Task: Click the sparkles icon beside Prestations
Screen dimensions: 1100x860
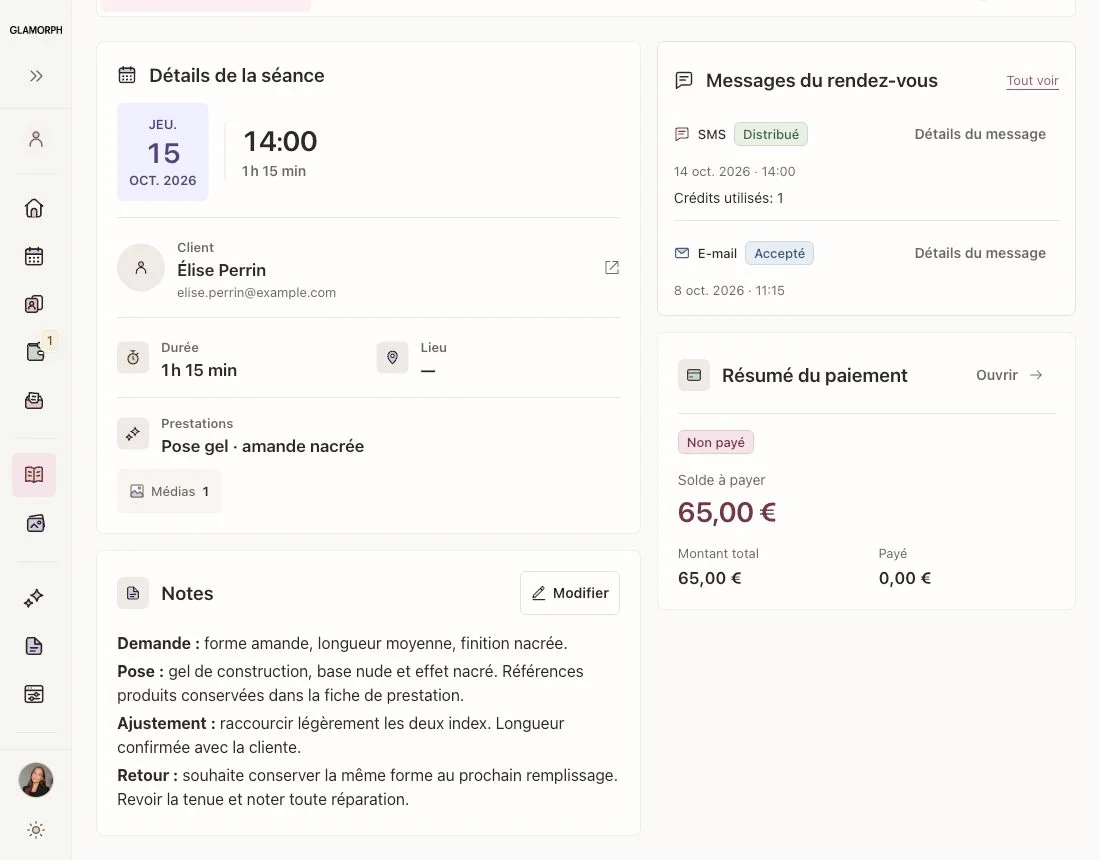Action: [133, 434]
